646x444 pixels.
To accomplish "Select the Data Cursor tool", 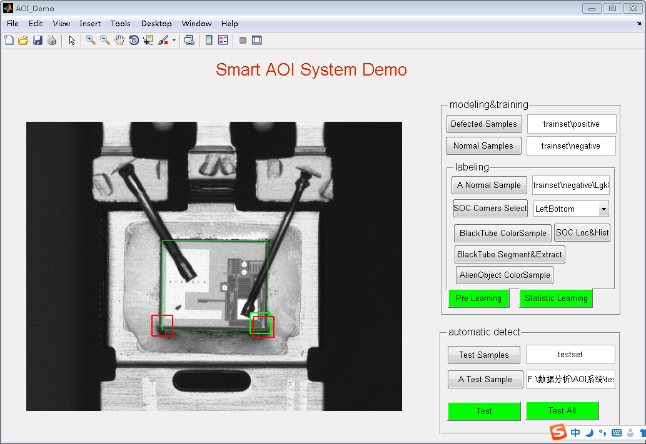I will pos(148,40).
